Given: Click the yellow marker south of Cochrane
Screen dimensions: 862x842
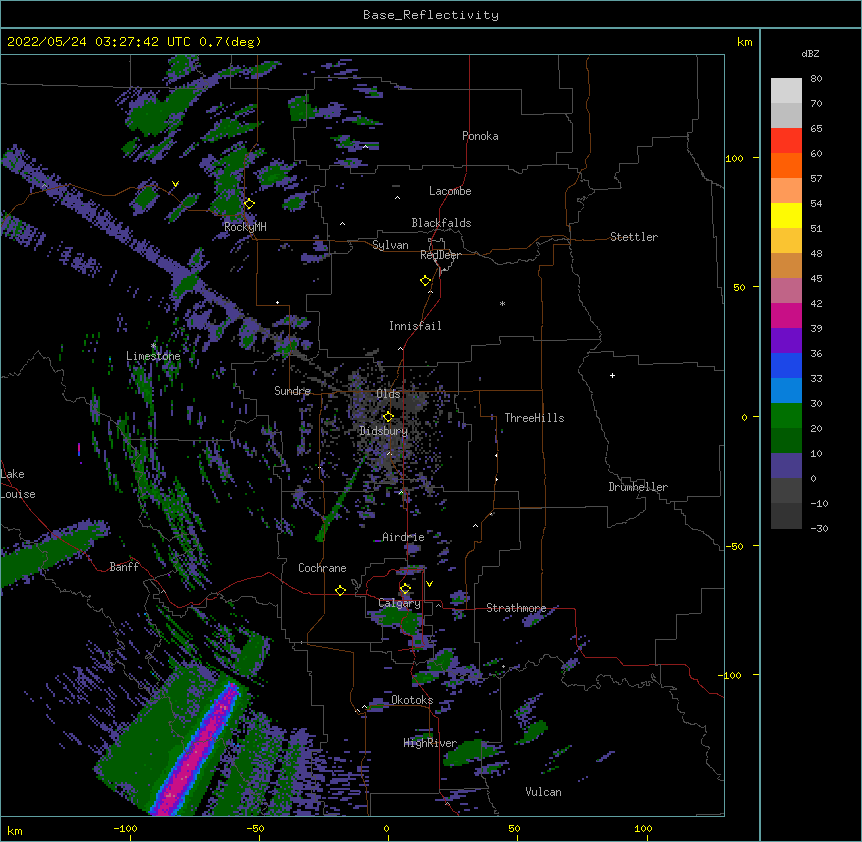Looking at the screenshot, I should 340,590.
